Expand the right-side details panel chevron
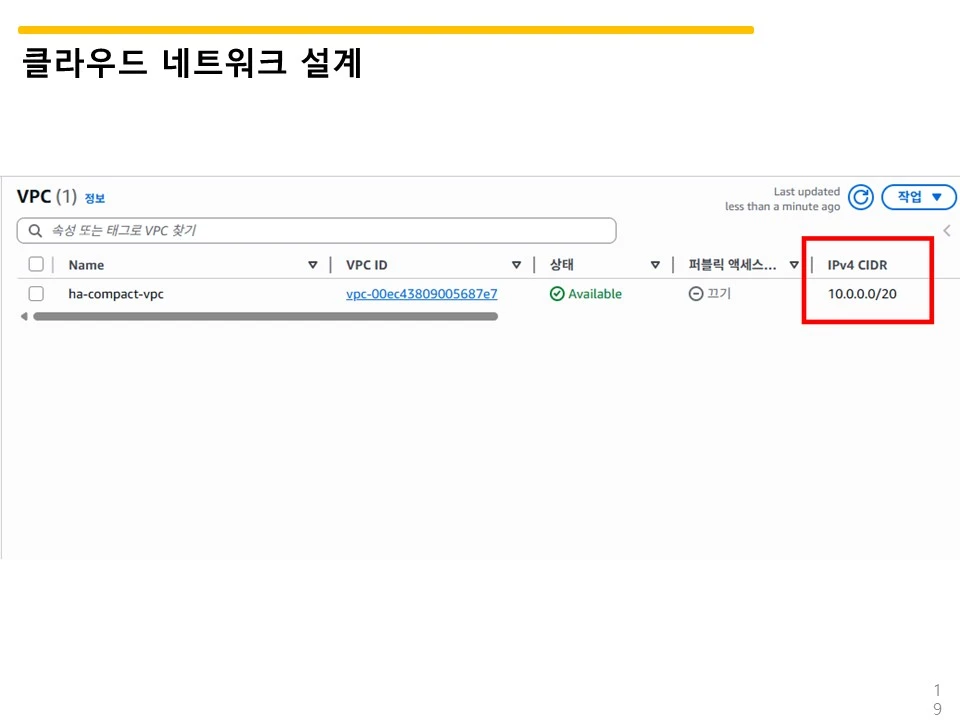Screen dimensions: 960x720 (x=947, y=230)
